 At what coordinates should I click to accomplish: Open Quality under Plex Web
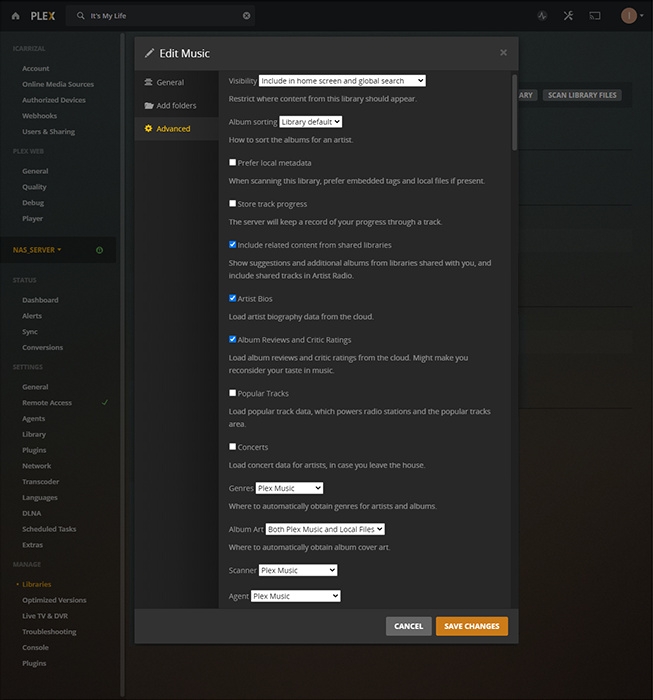34,187
